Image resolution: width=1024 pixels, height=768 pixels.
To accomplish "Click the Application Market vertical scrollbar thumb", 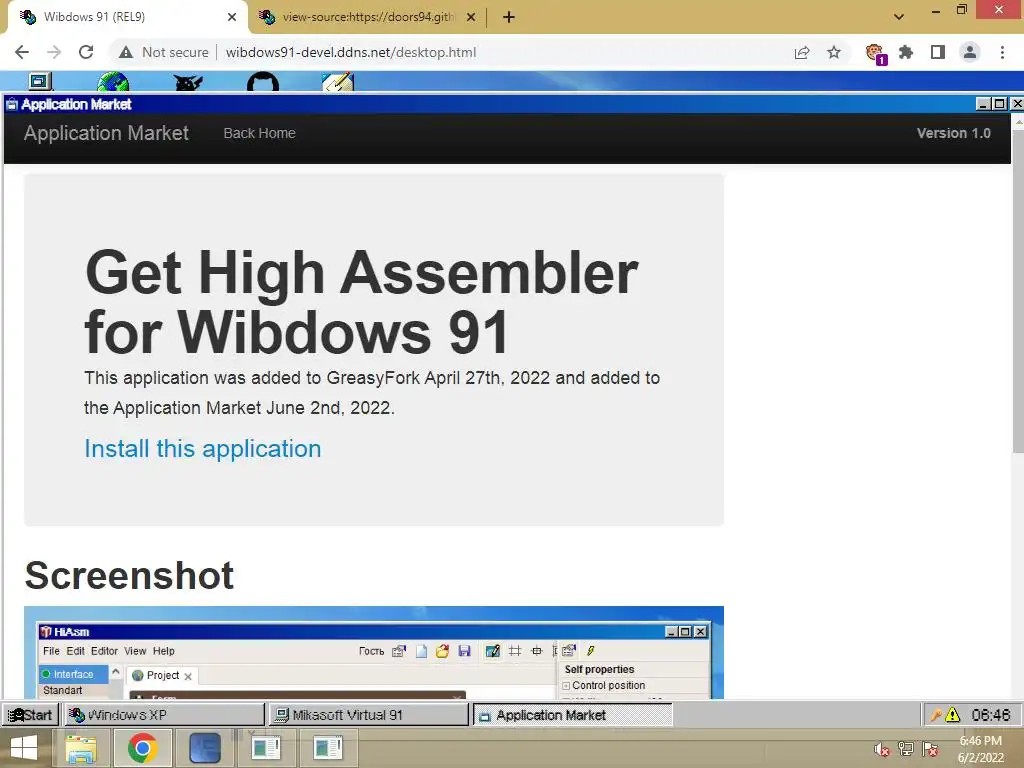I will pos(1017,291).
